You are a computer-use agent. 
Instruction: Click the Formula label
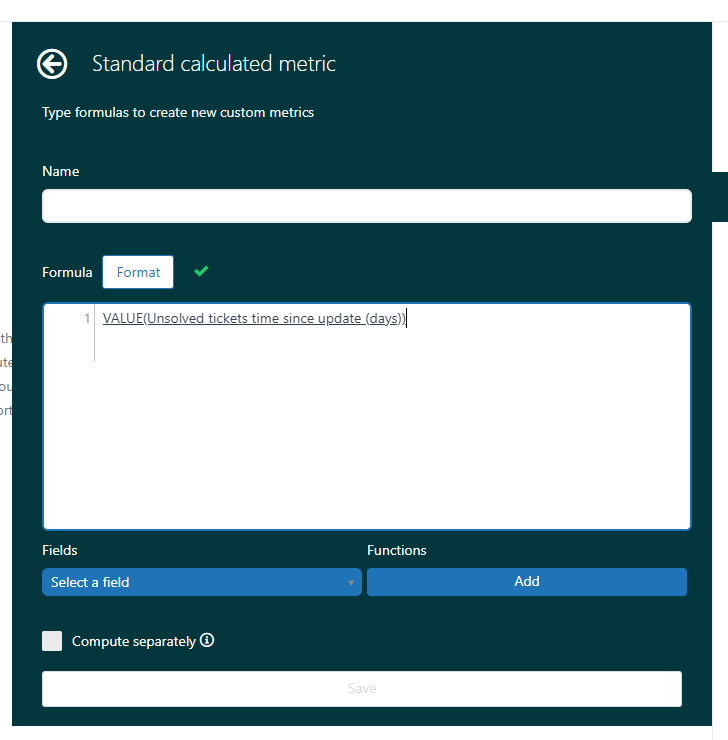pos(67,272)
